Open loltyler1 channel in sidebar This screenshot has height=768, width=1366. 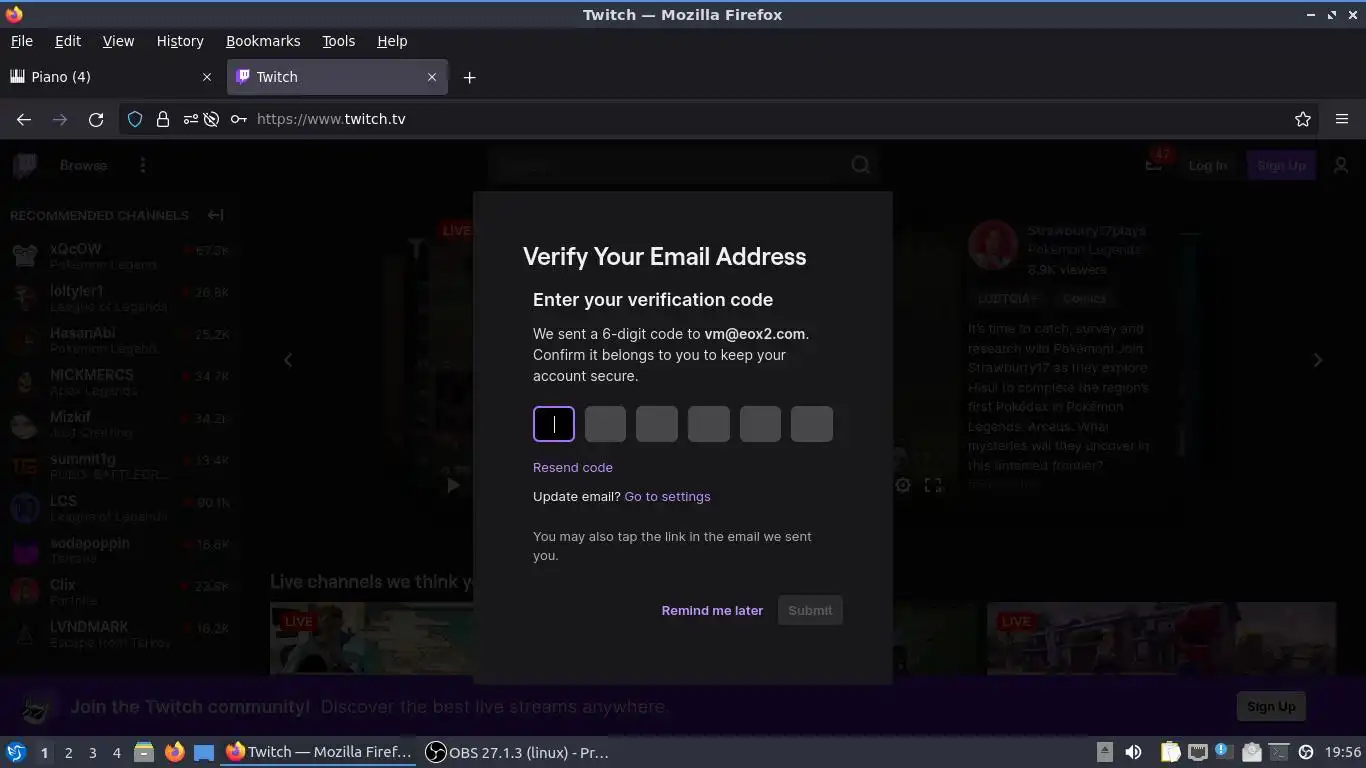(120, 298)
